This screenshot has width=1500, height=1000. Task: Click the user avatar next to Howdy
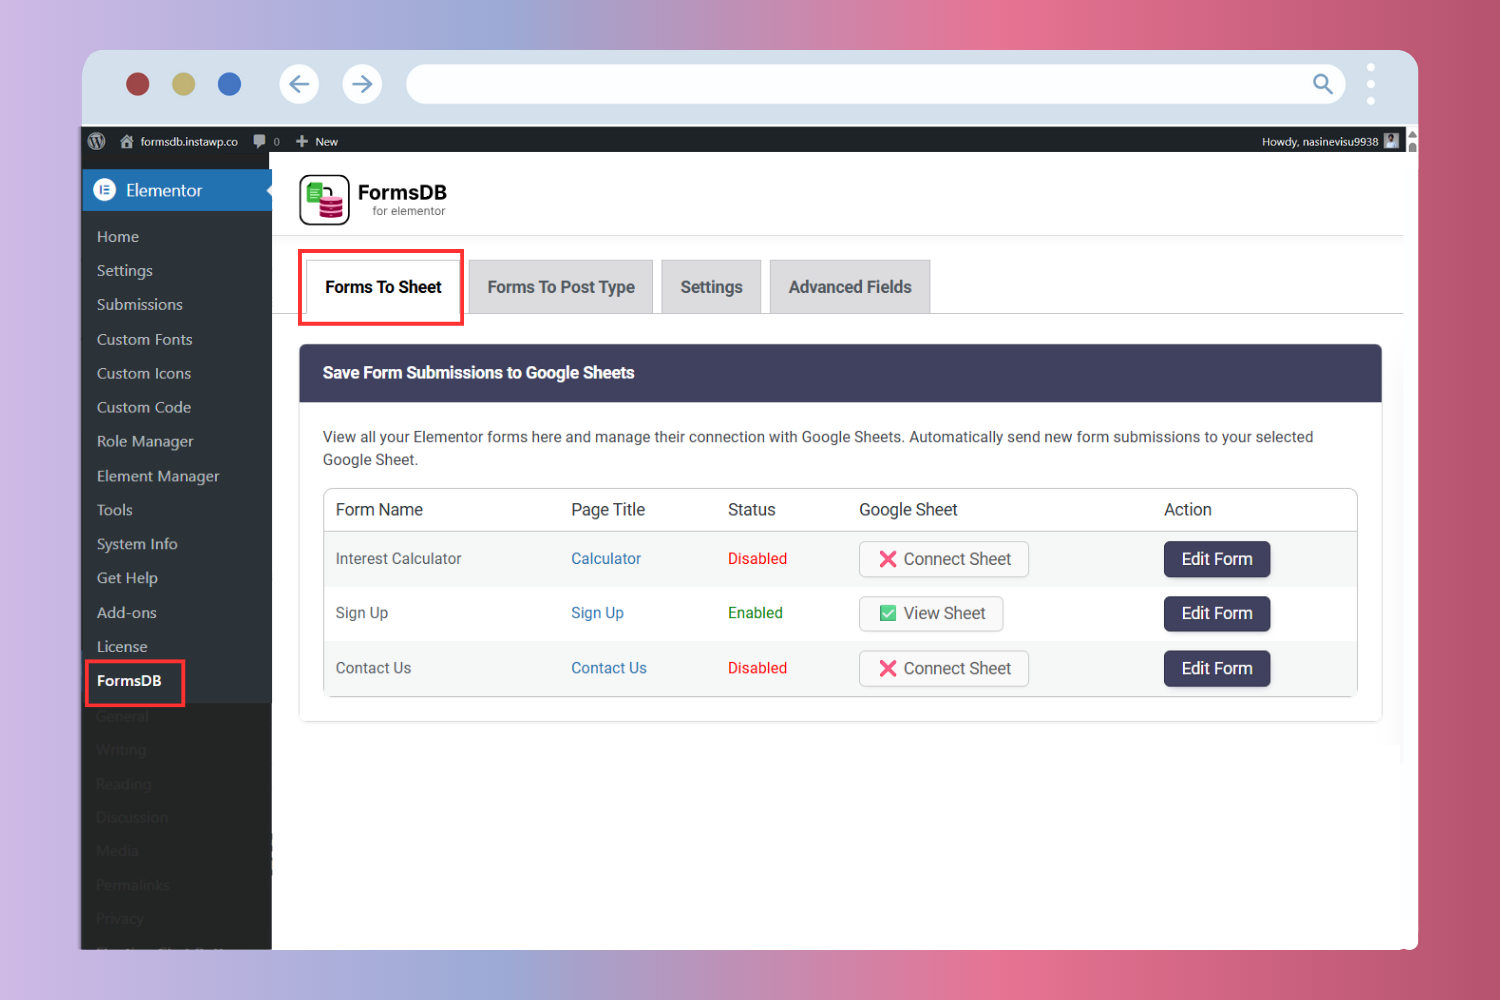(1391, 140)
